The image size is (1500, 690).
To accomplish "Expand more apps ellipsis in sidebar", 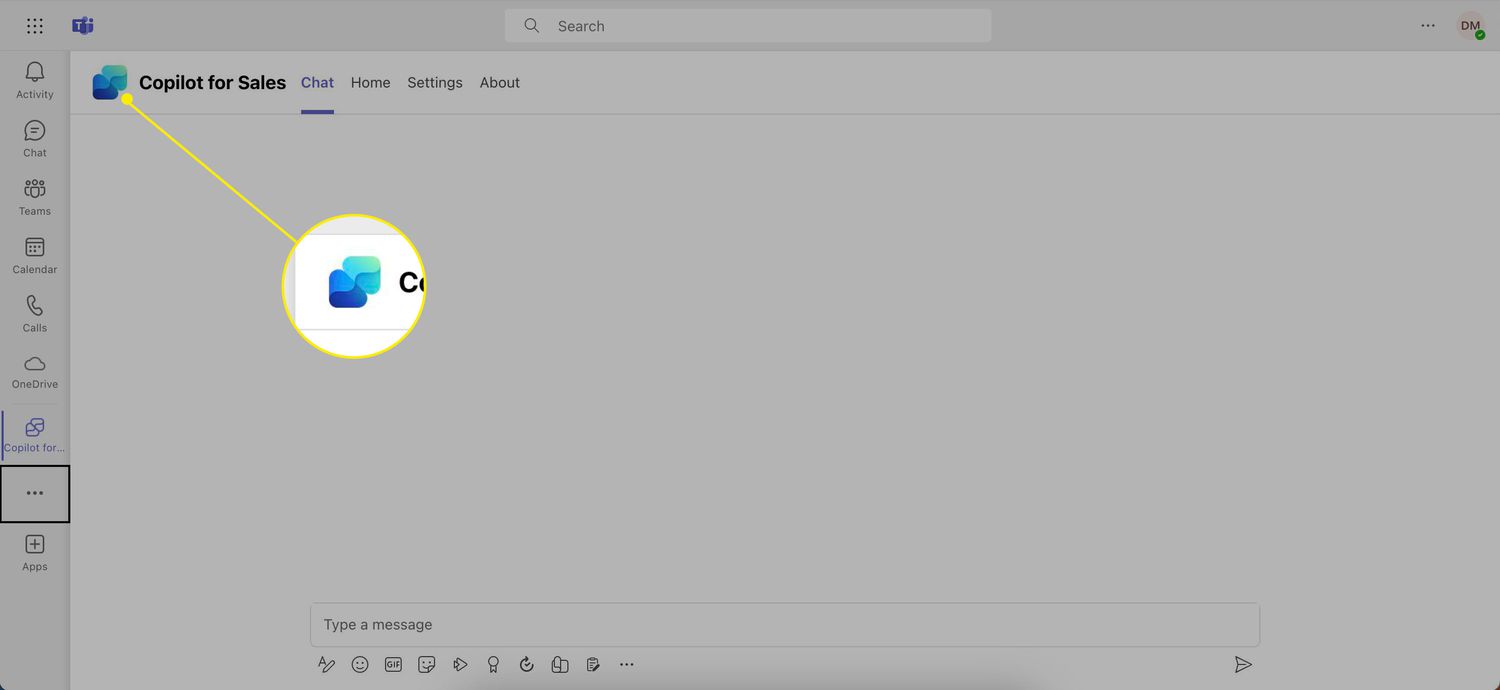I will pos(35,493).
